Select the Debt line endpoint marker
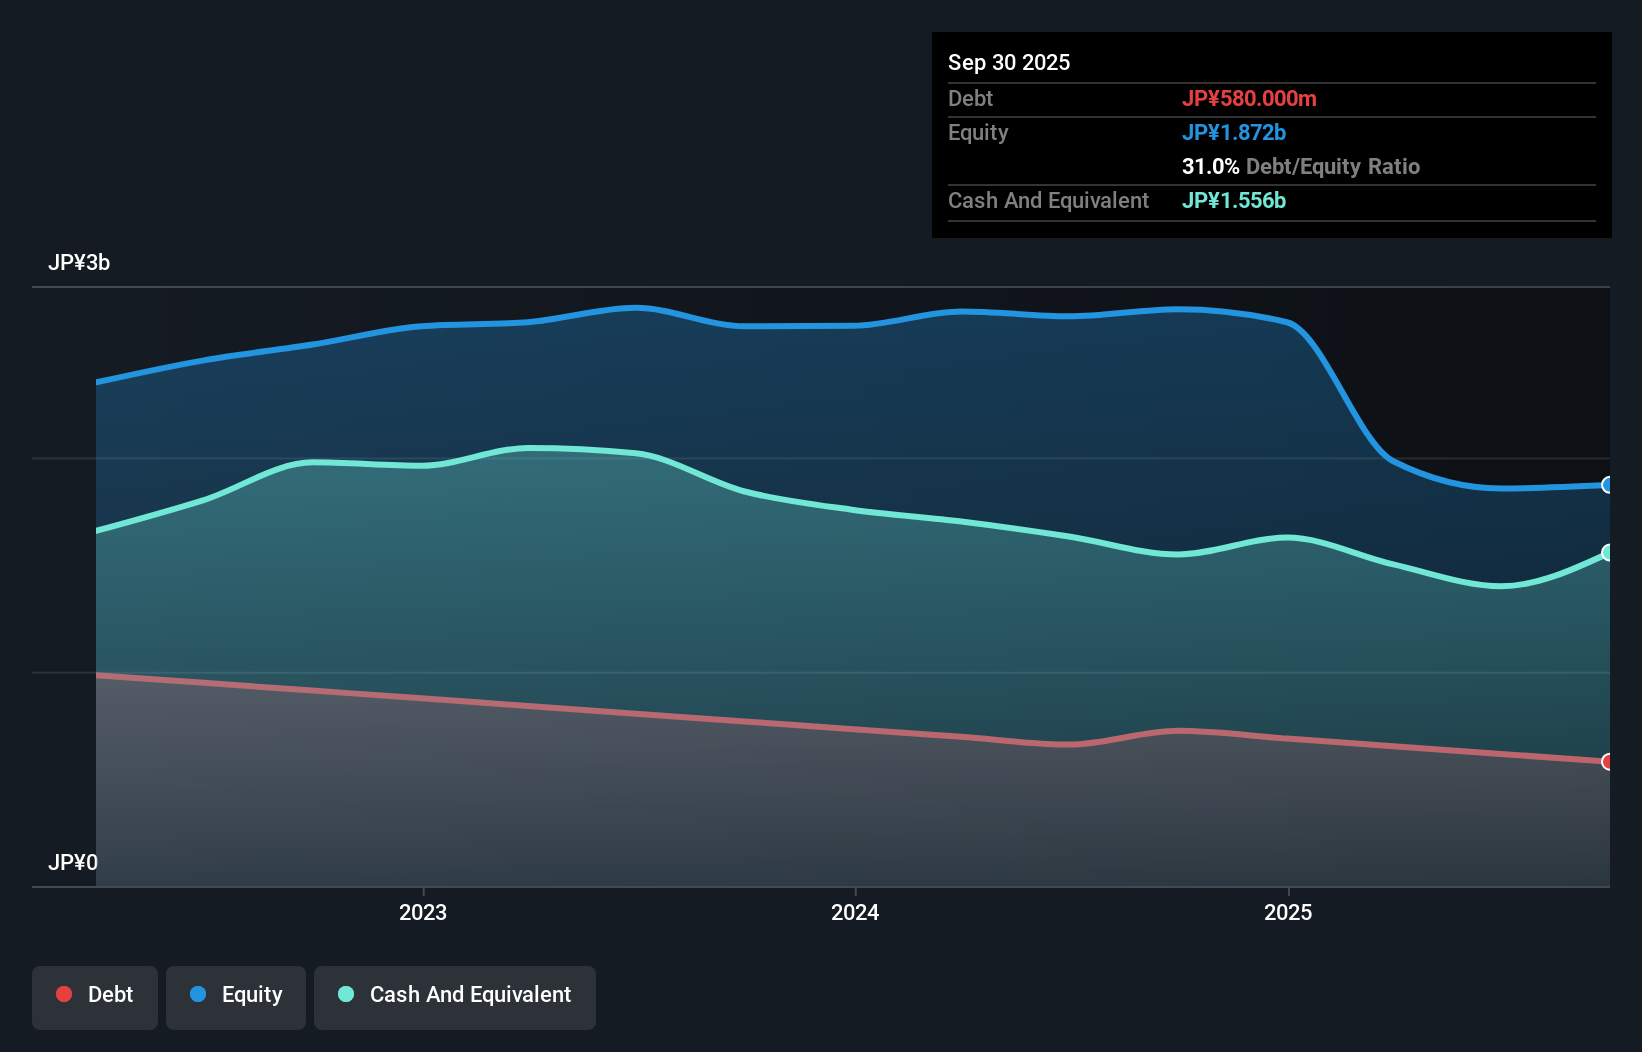 [1607, 762]
